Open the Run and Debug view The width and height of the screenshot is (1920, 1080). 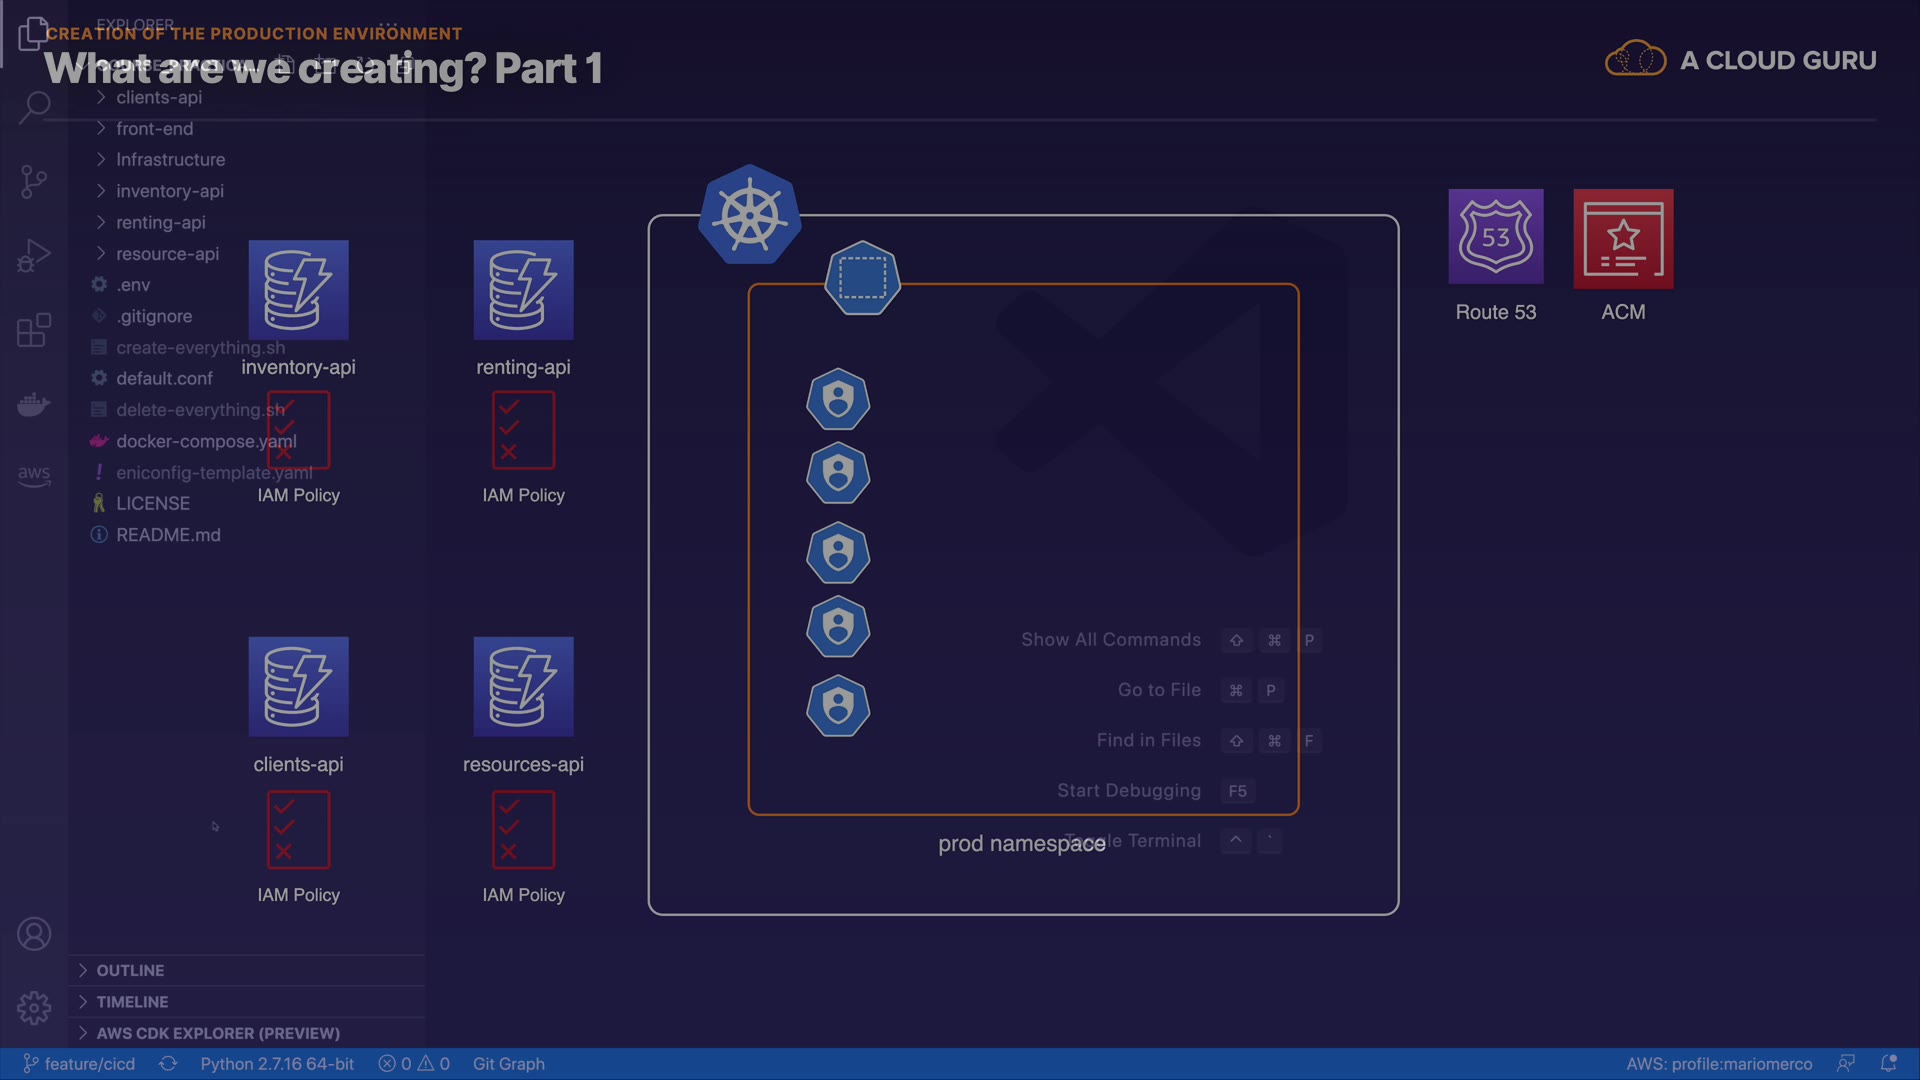[34, 256]
